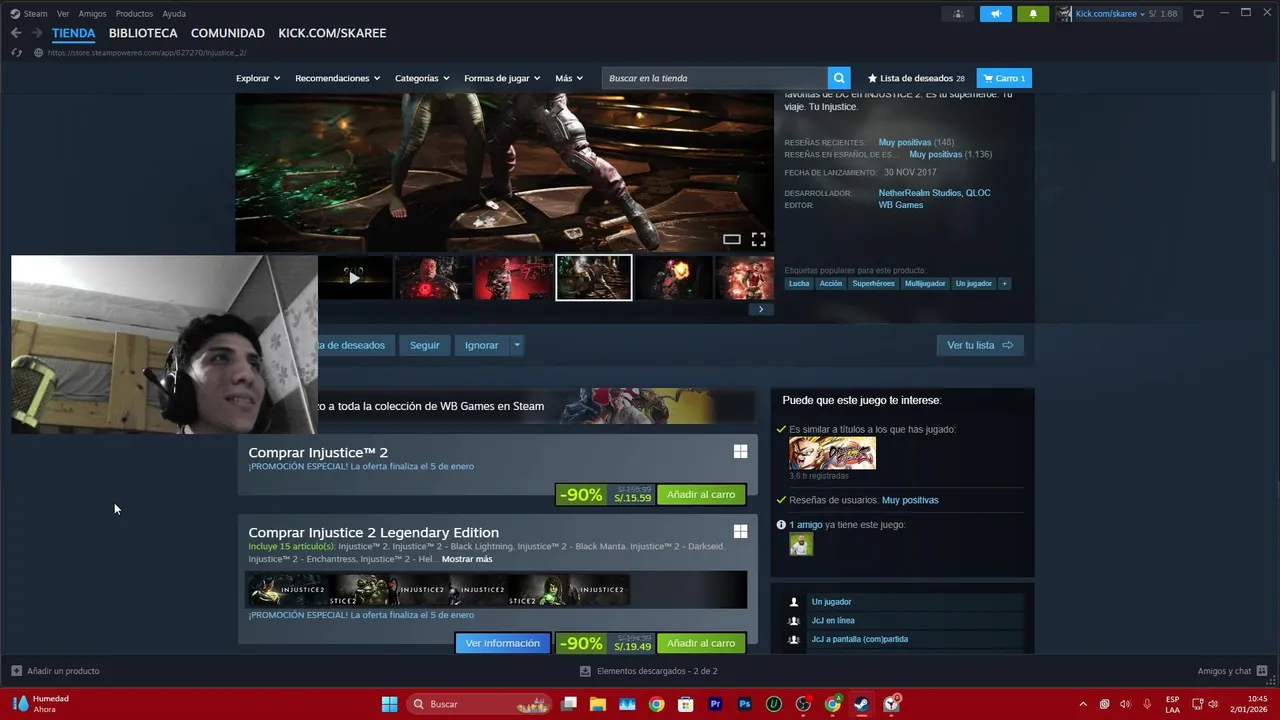This screenshot has height=720, width=1280.
Task: Open the Steam announcements megaphone button
Action: point(995,14)
